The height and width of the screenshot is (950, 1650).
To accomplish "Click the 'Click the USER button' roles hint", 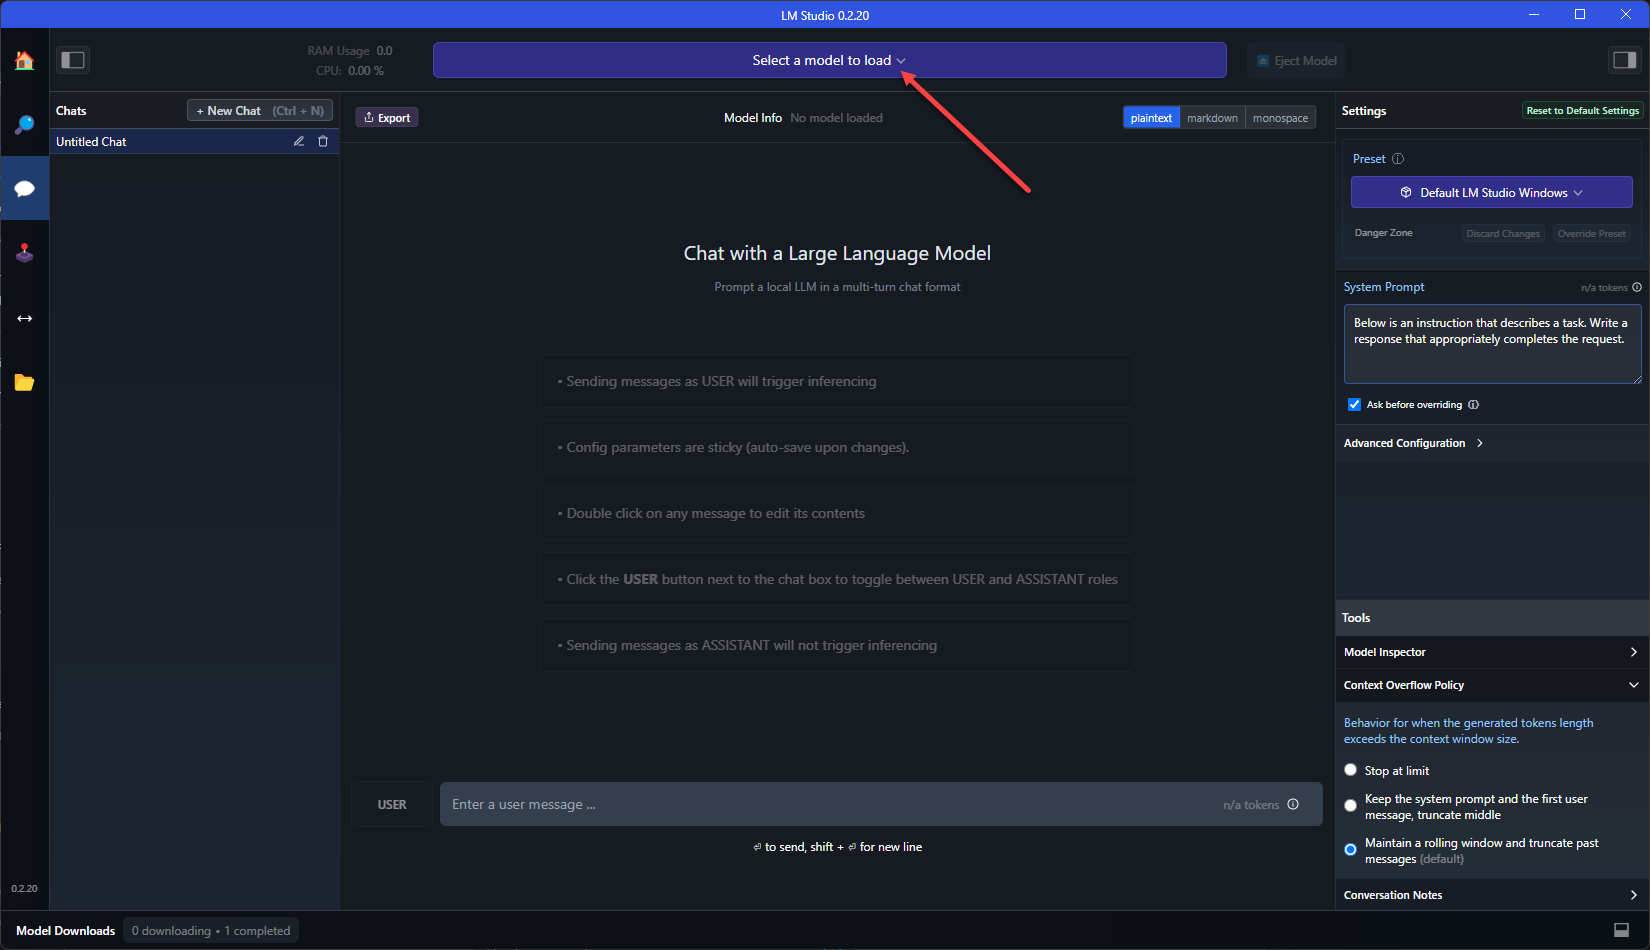I will click(x=837, y=579).
